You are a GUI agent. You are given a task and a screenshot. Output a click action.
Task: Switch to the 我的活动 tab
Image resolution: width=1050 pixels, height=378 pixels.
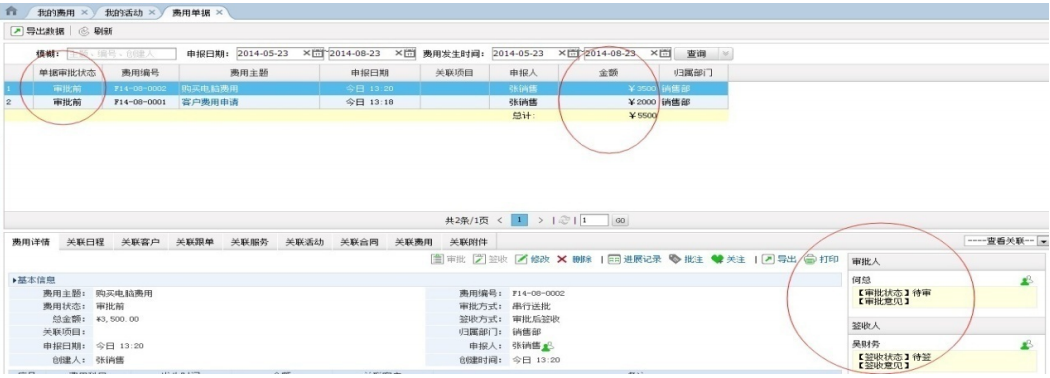[x=125, y=12]
